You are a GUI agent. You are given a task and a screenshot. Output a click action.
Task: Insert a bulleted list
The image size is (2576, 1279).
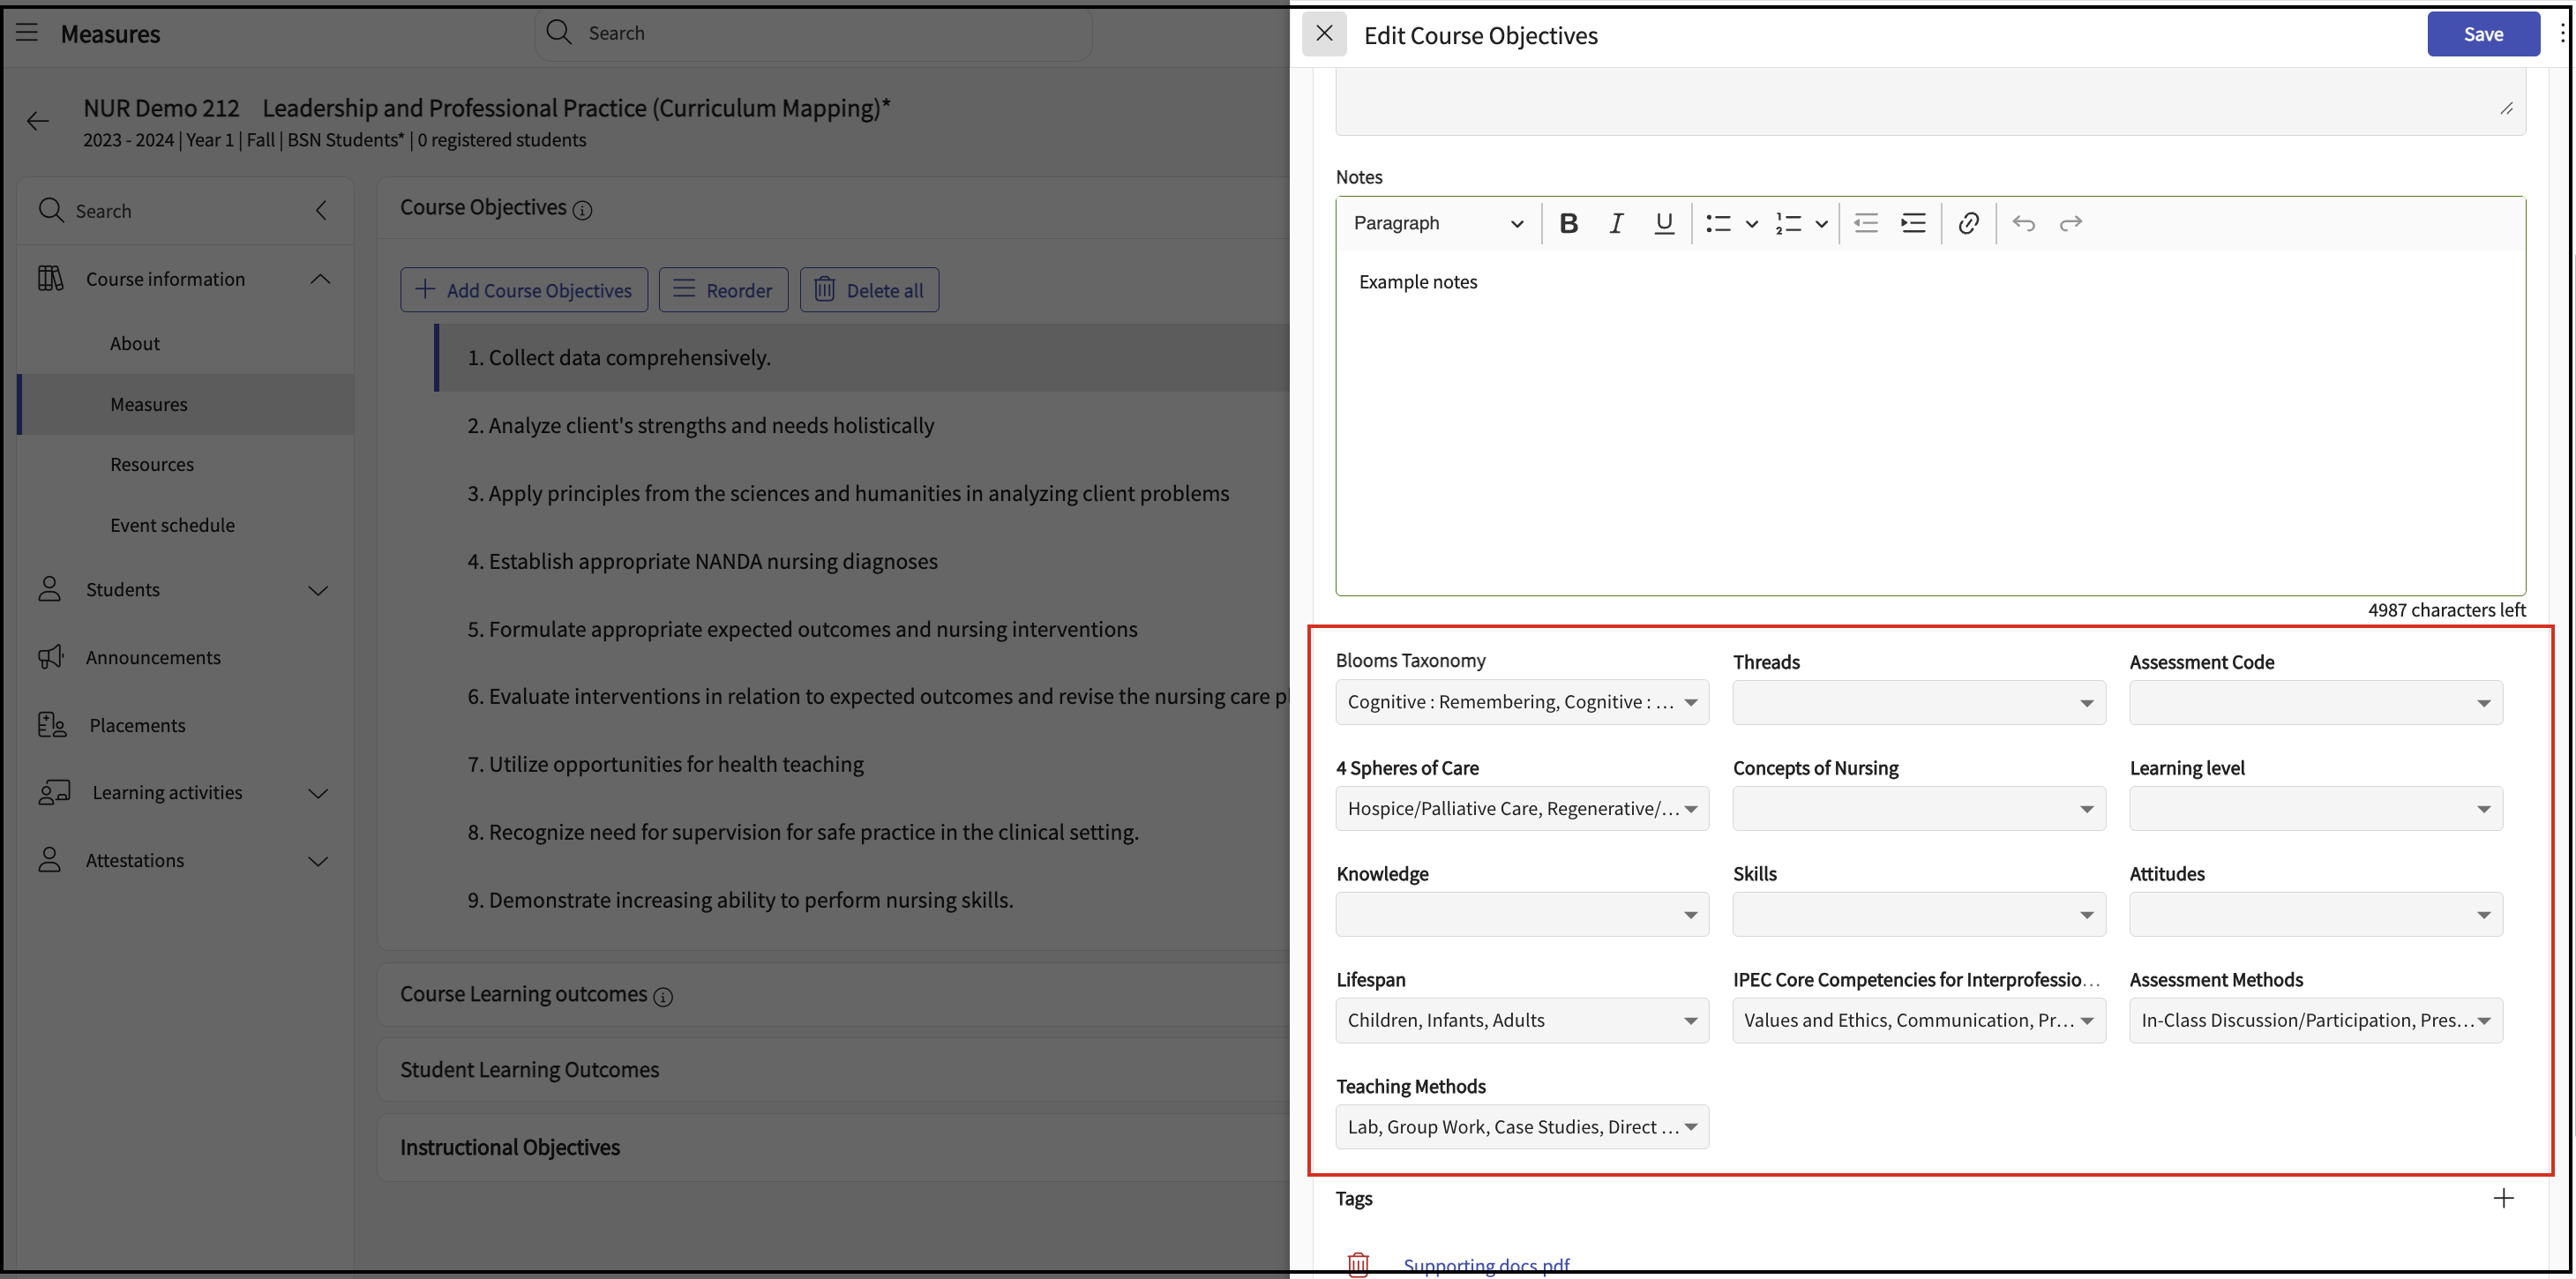pyautogui.click(x=1718, y=224)
